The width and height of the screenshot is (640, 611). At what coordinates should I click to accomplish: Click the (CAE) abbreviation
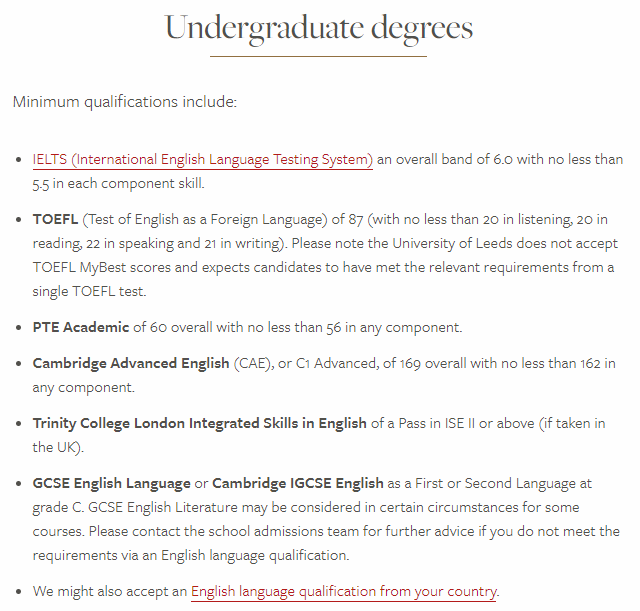pyautogui.click(x=251, y=363)
